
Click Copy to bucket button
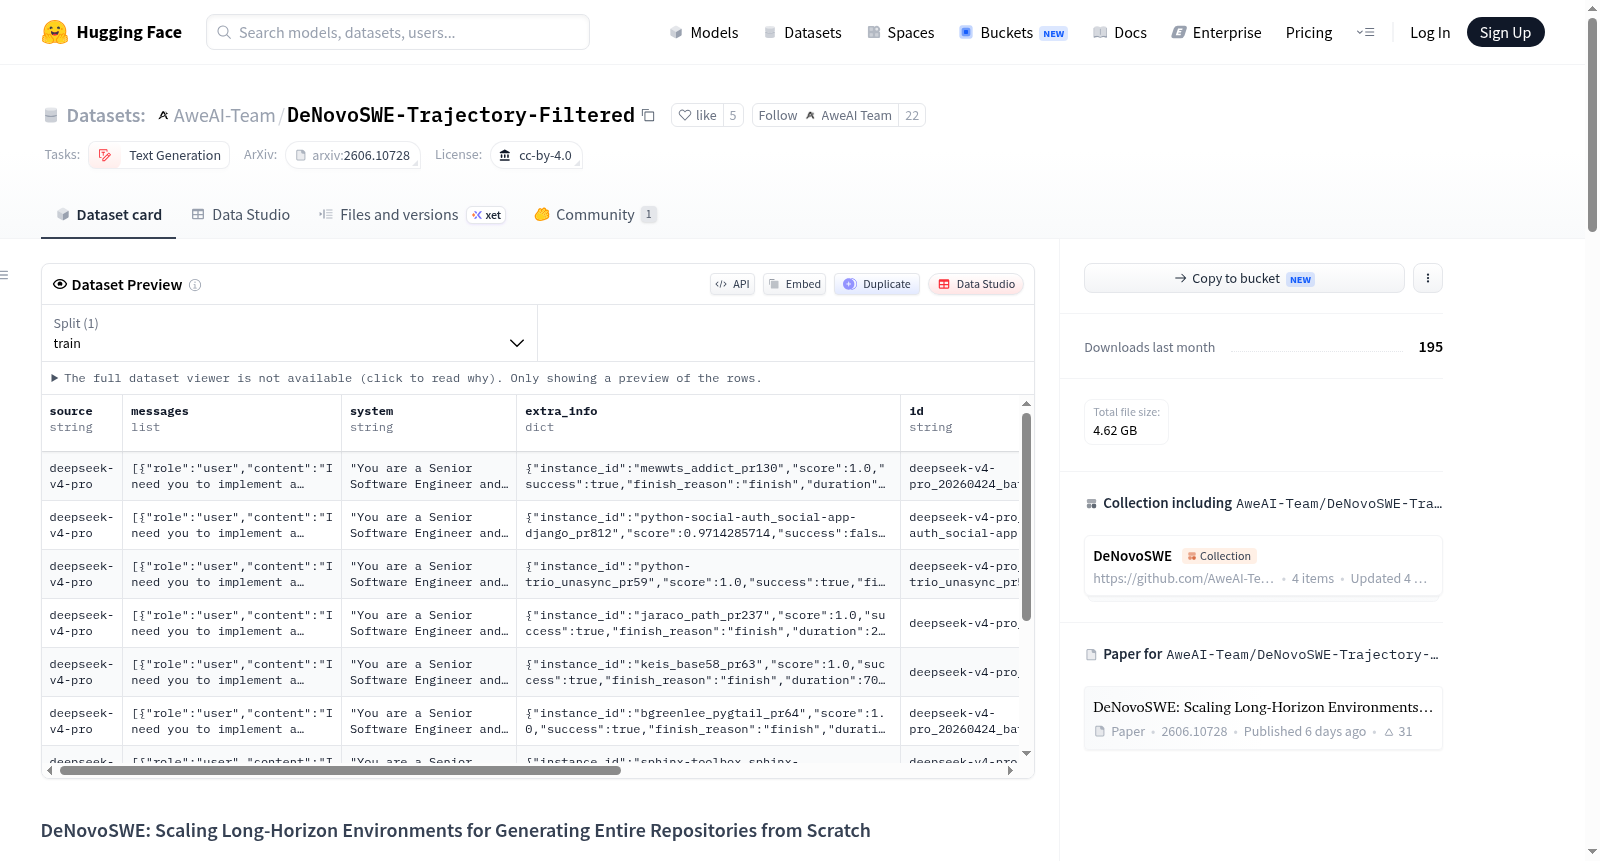pos(1244,278)
